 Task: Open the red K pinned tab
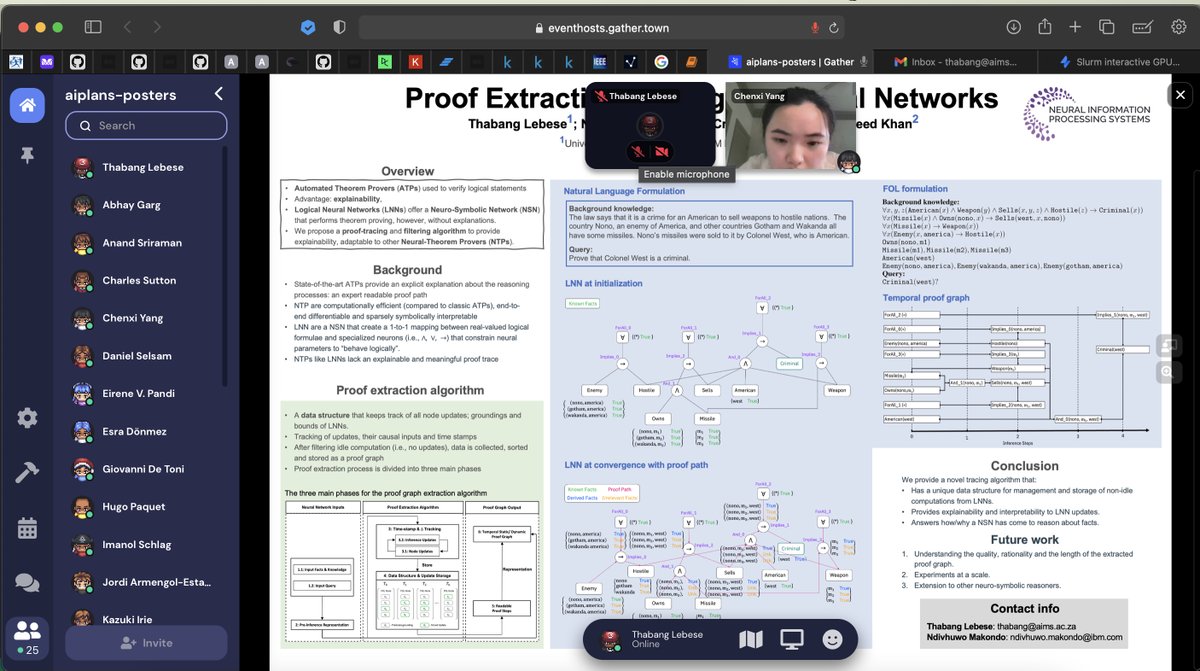415,61
